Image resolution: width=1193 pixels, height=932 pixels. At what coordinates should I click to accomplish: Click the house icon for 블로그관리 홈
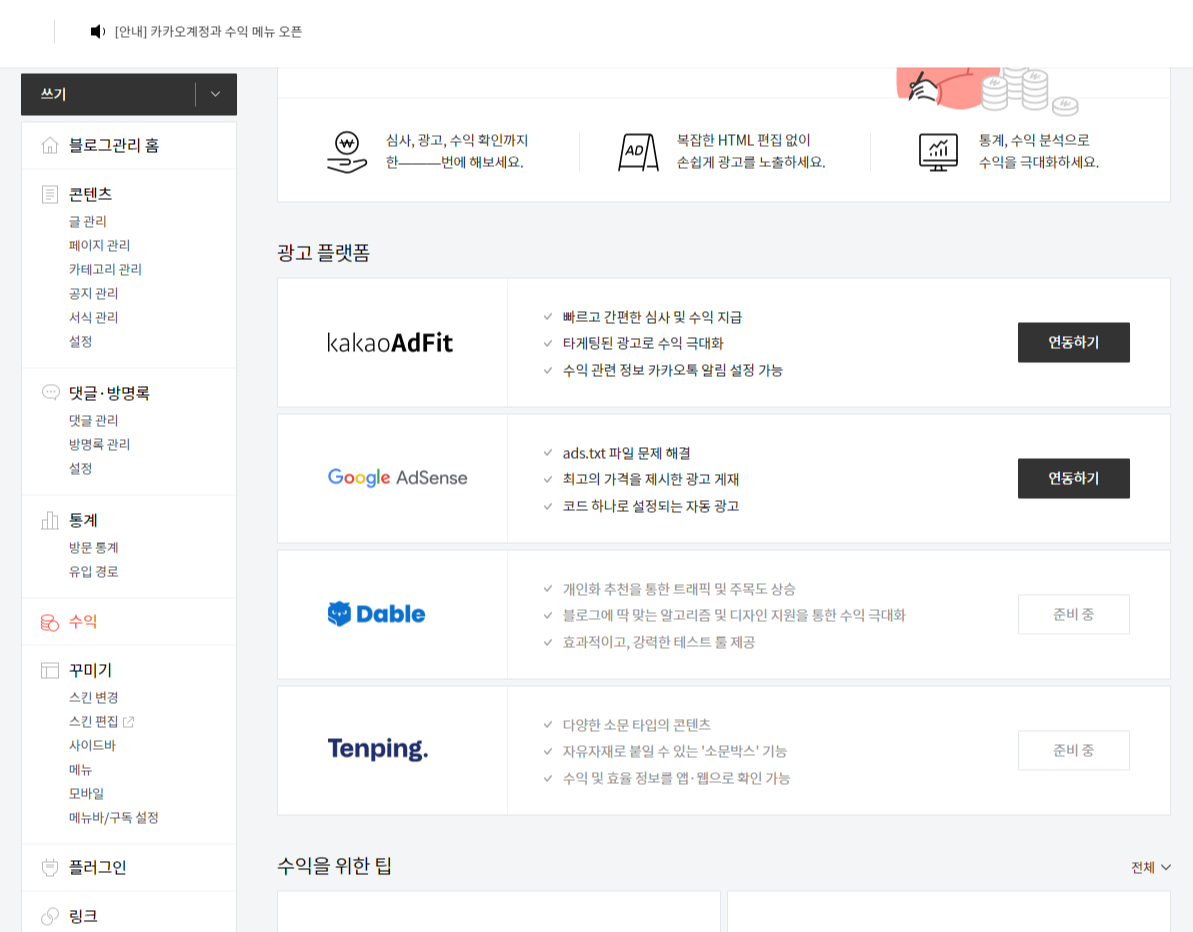click(x=49, y=145)
